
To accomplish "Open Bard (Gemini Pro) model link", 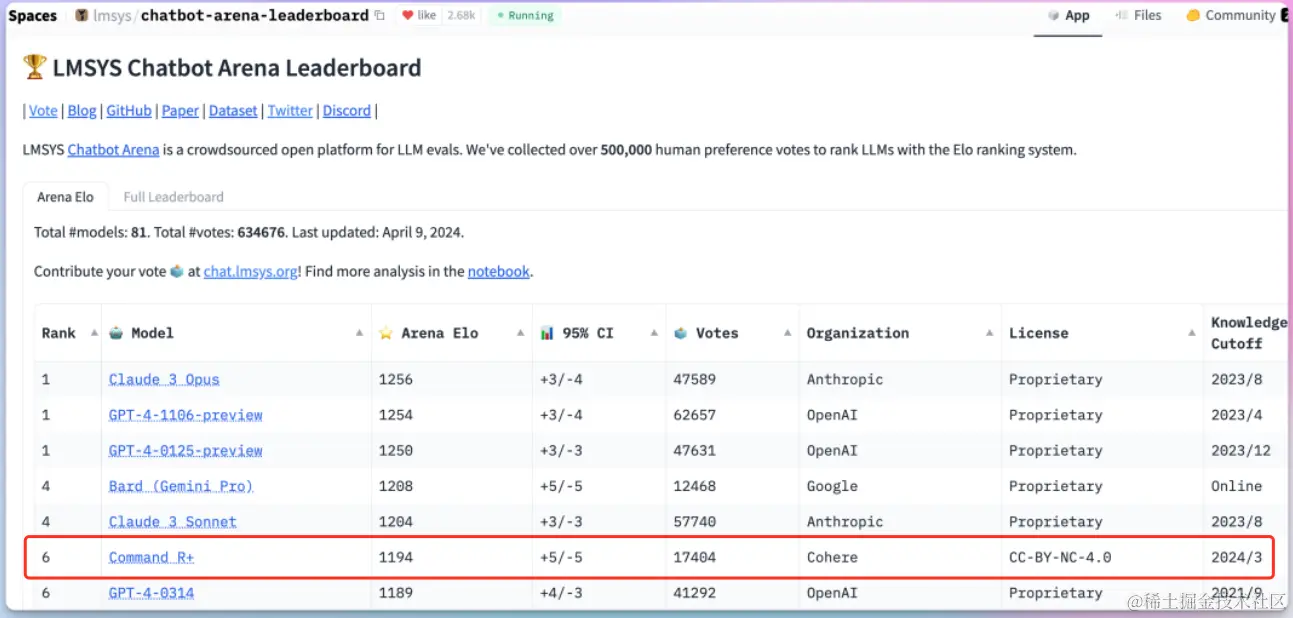I will click(x=181, y=486).
